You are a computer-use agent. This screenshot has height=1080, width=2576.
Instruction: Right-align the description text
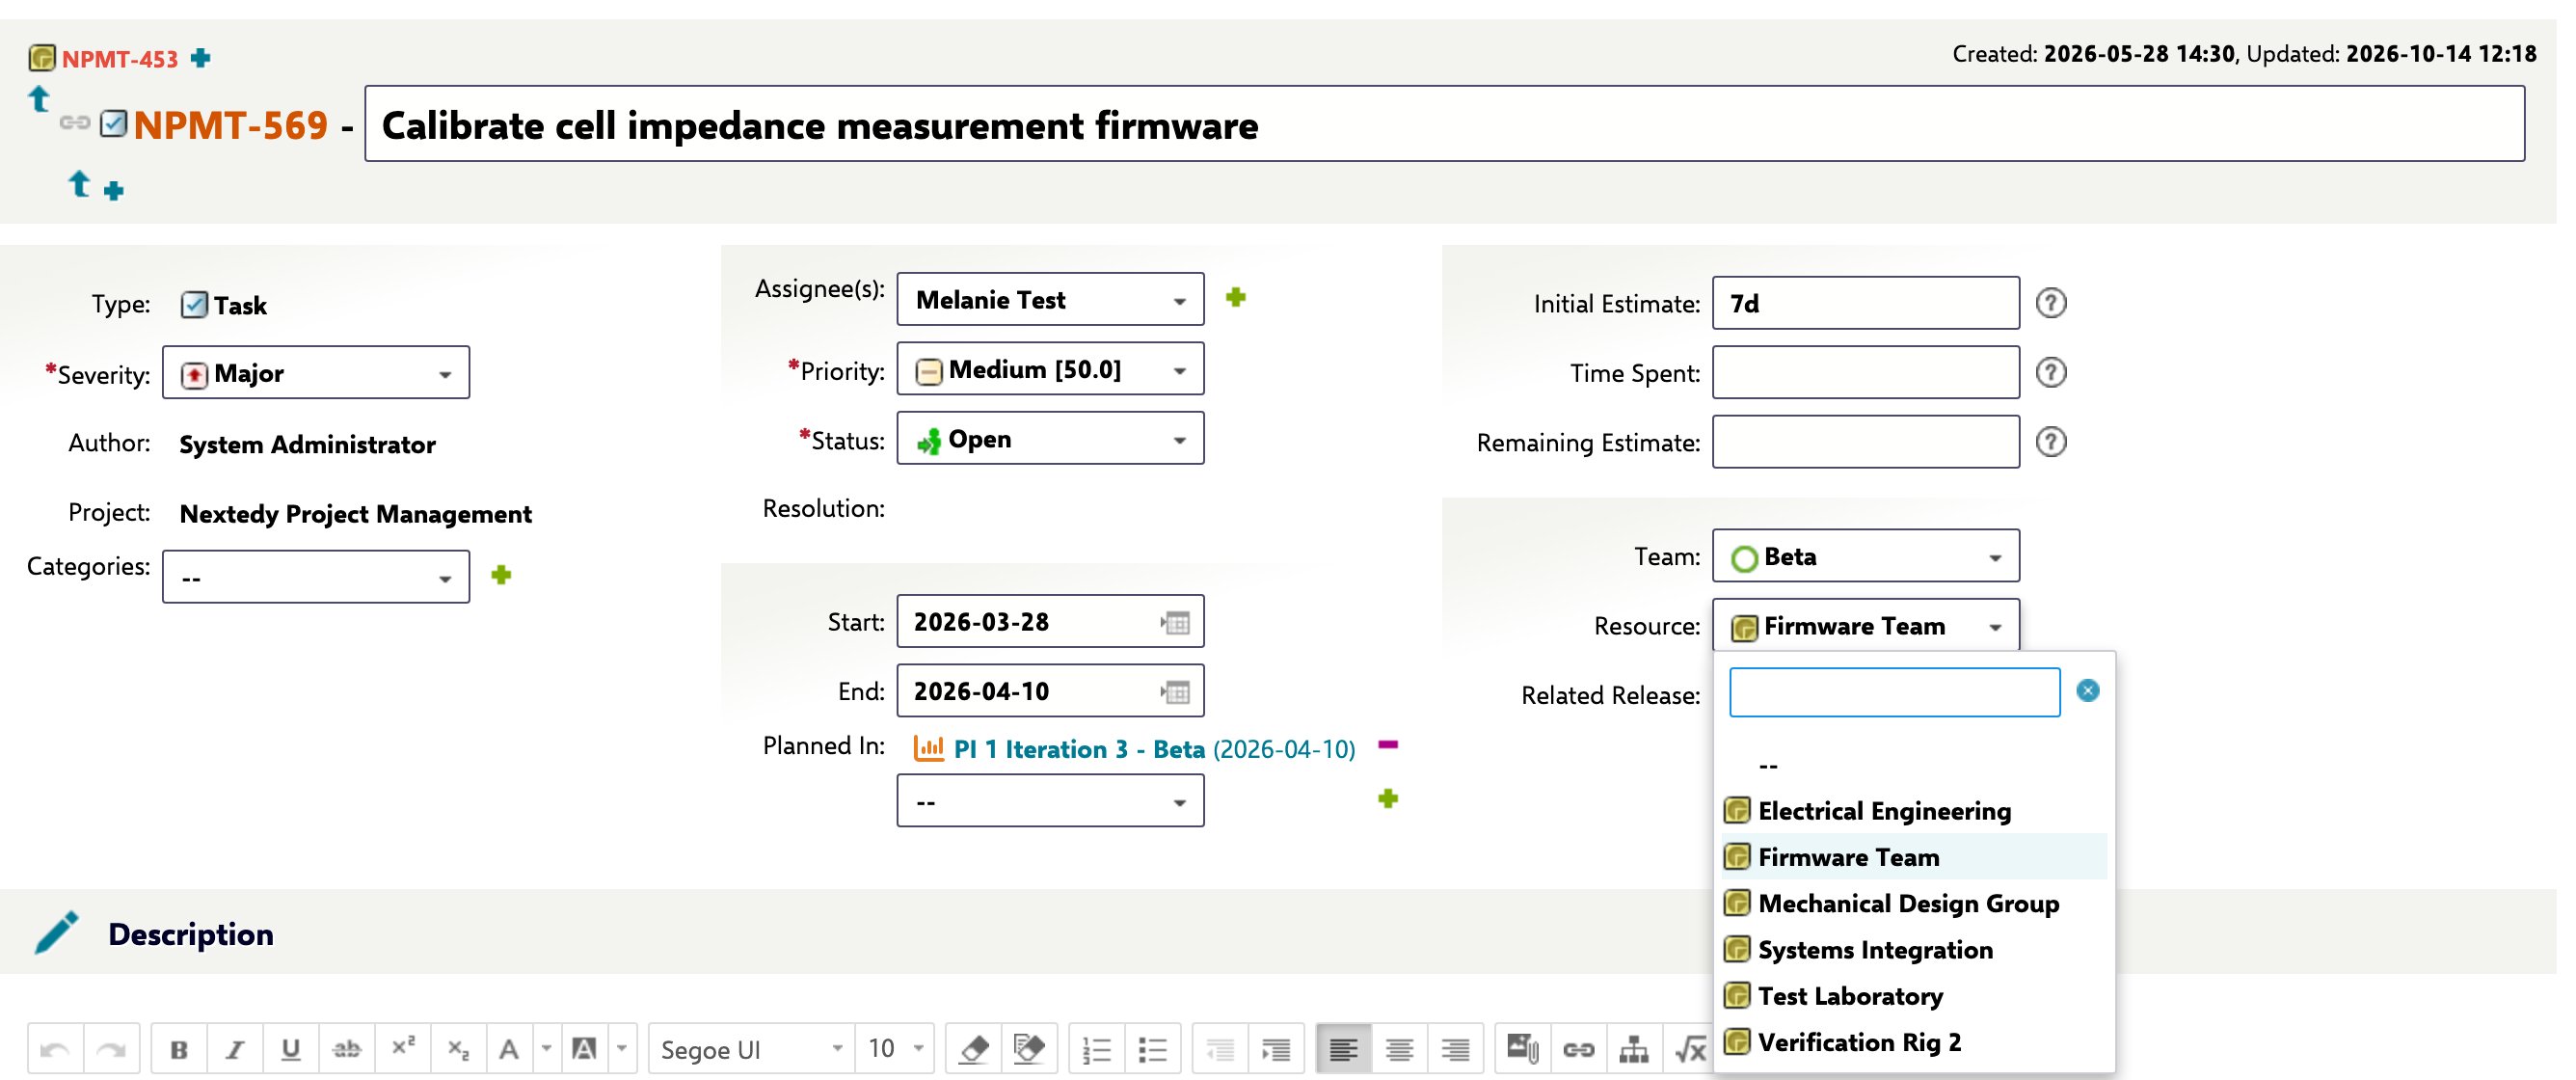click(1455, 1049)
